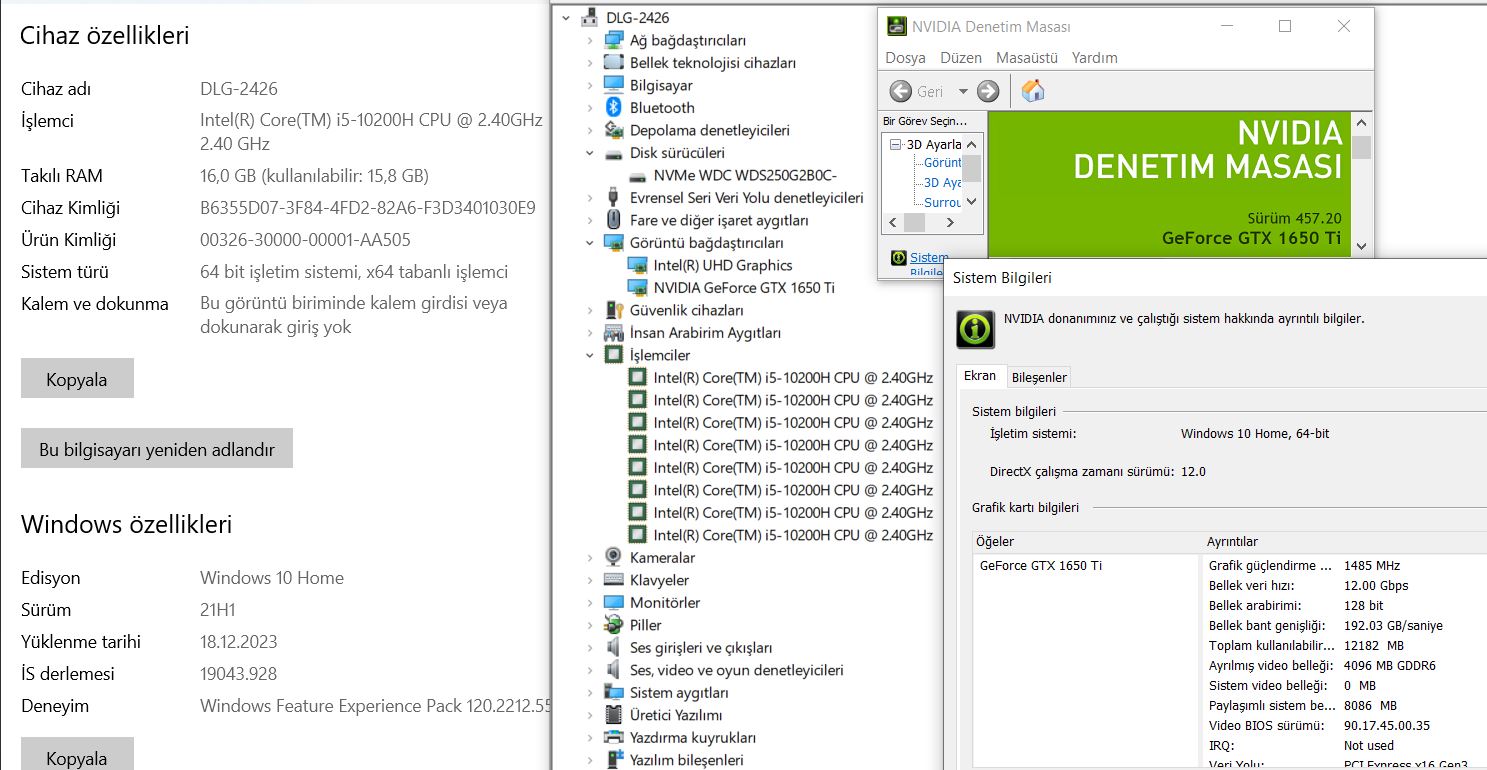Click Kopyala under Windows özellikleri
The image size is (1487, 770).
(77, 756)
